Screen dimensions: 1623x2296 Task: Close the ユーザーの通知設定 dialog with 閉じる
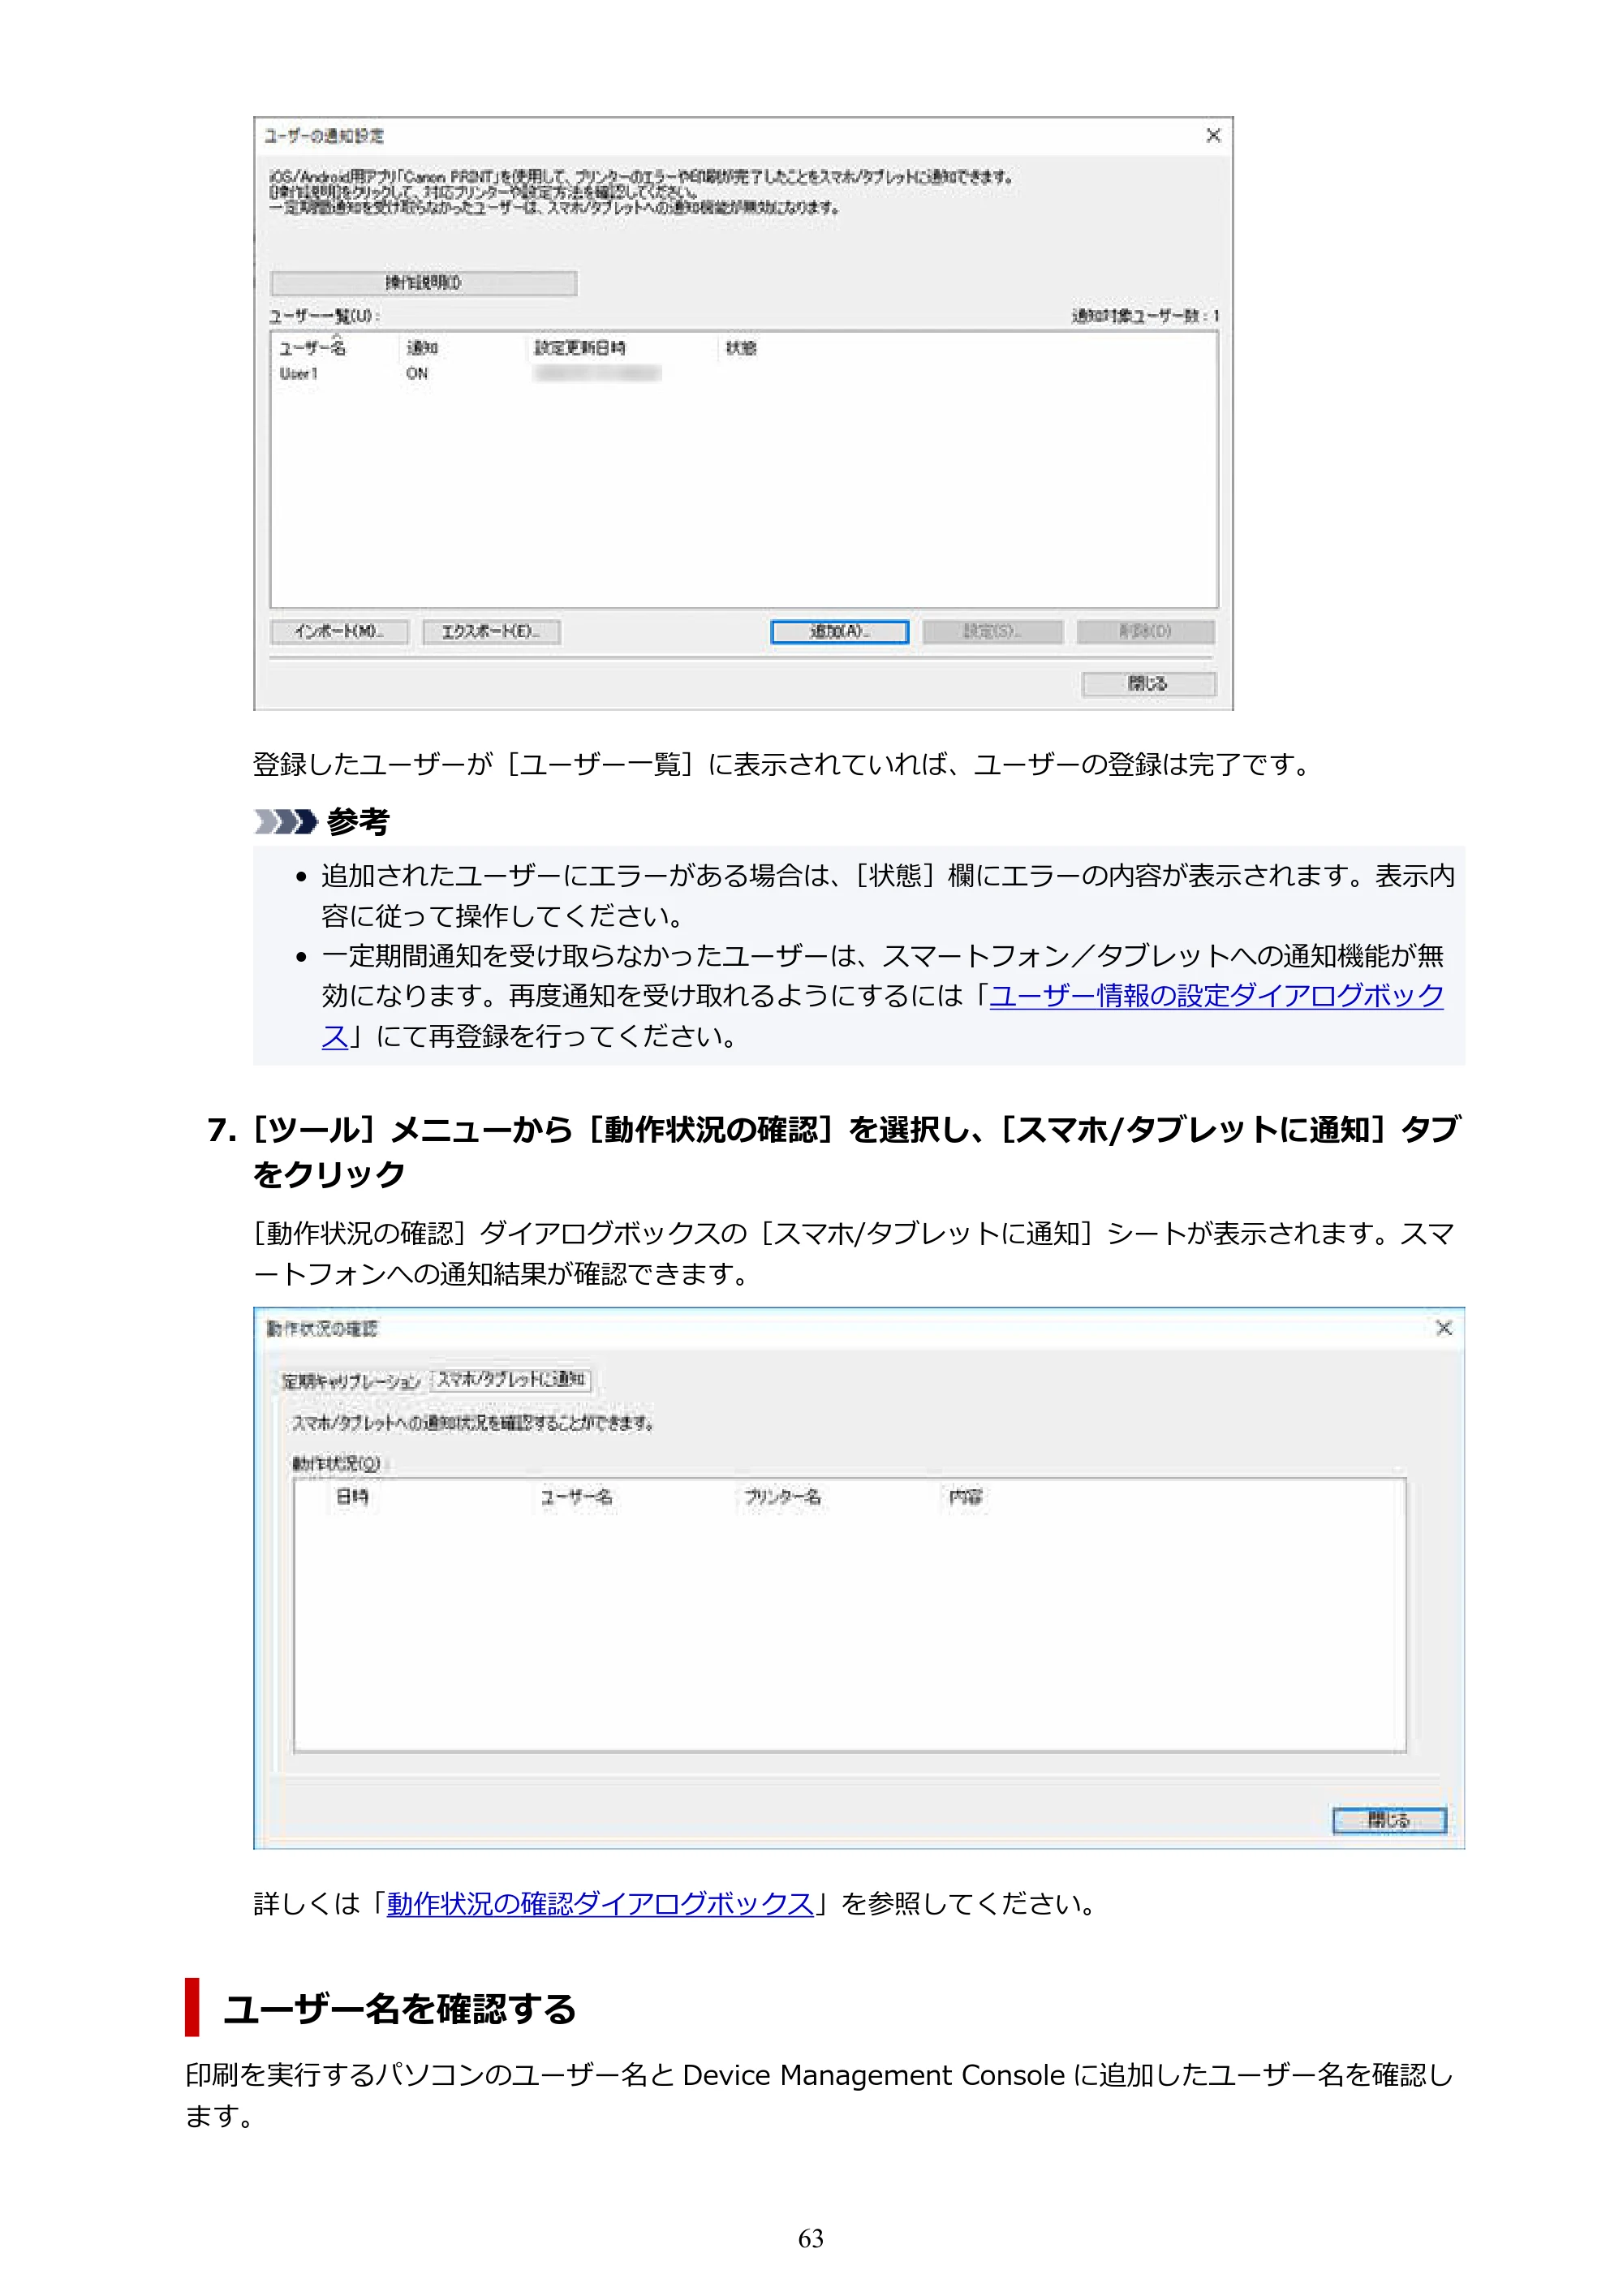[x=1148, y=684]
